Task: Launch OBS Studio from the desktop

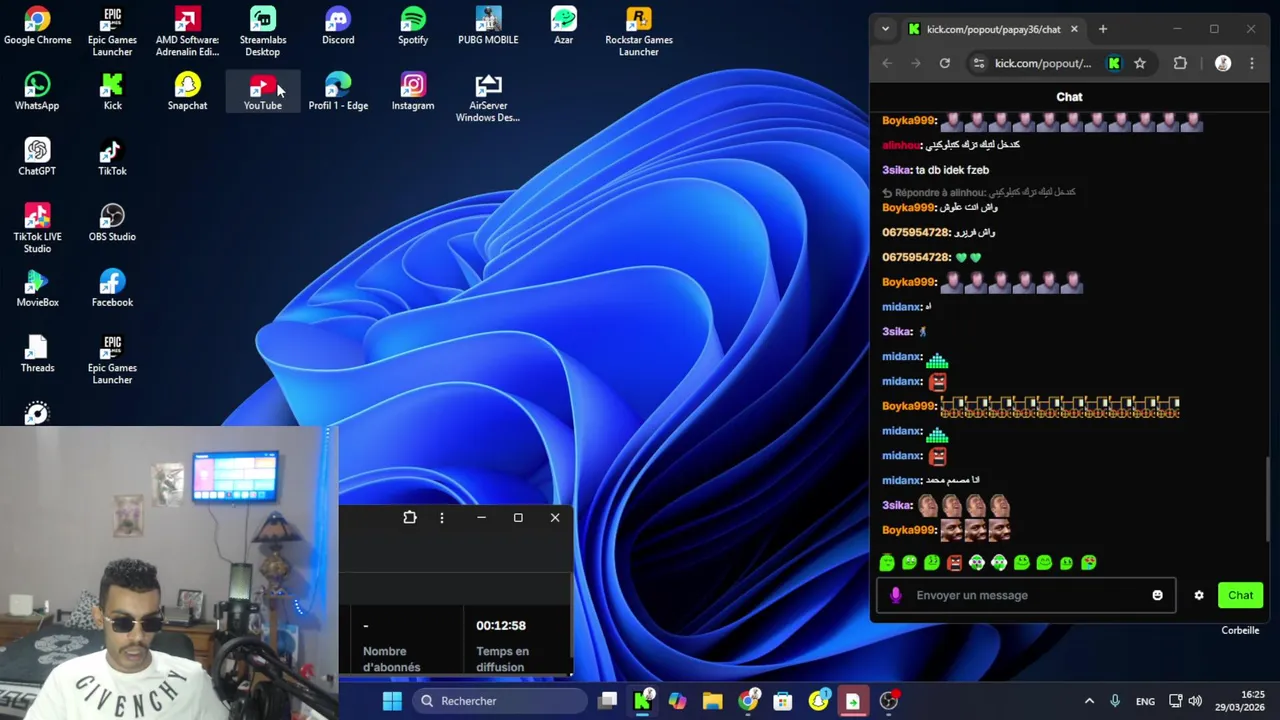Action: click(112, 223)
